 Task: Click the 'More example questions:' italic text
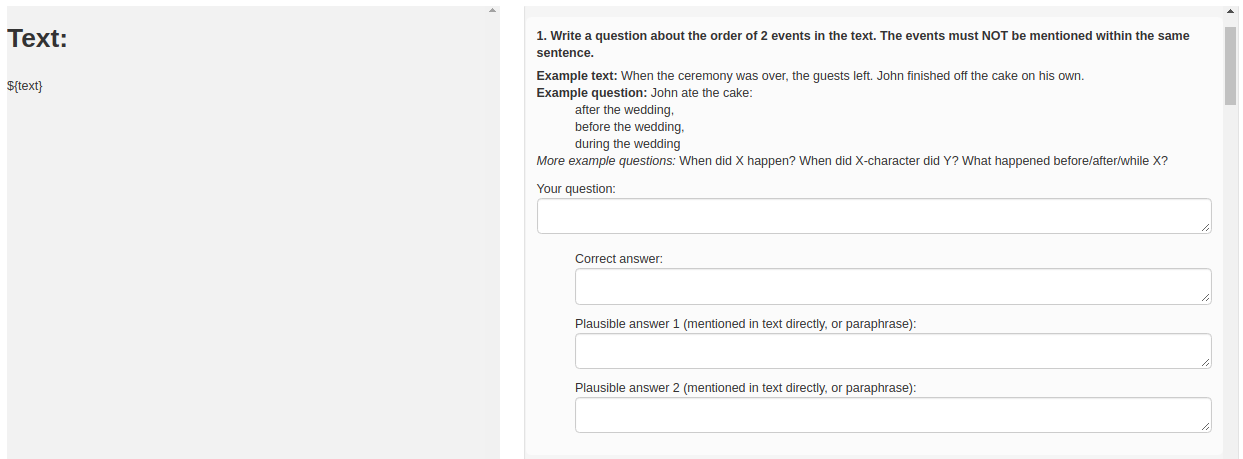606,160
